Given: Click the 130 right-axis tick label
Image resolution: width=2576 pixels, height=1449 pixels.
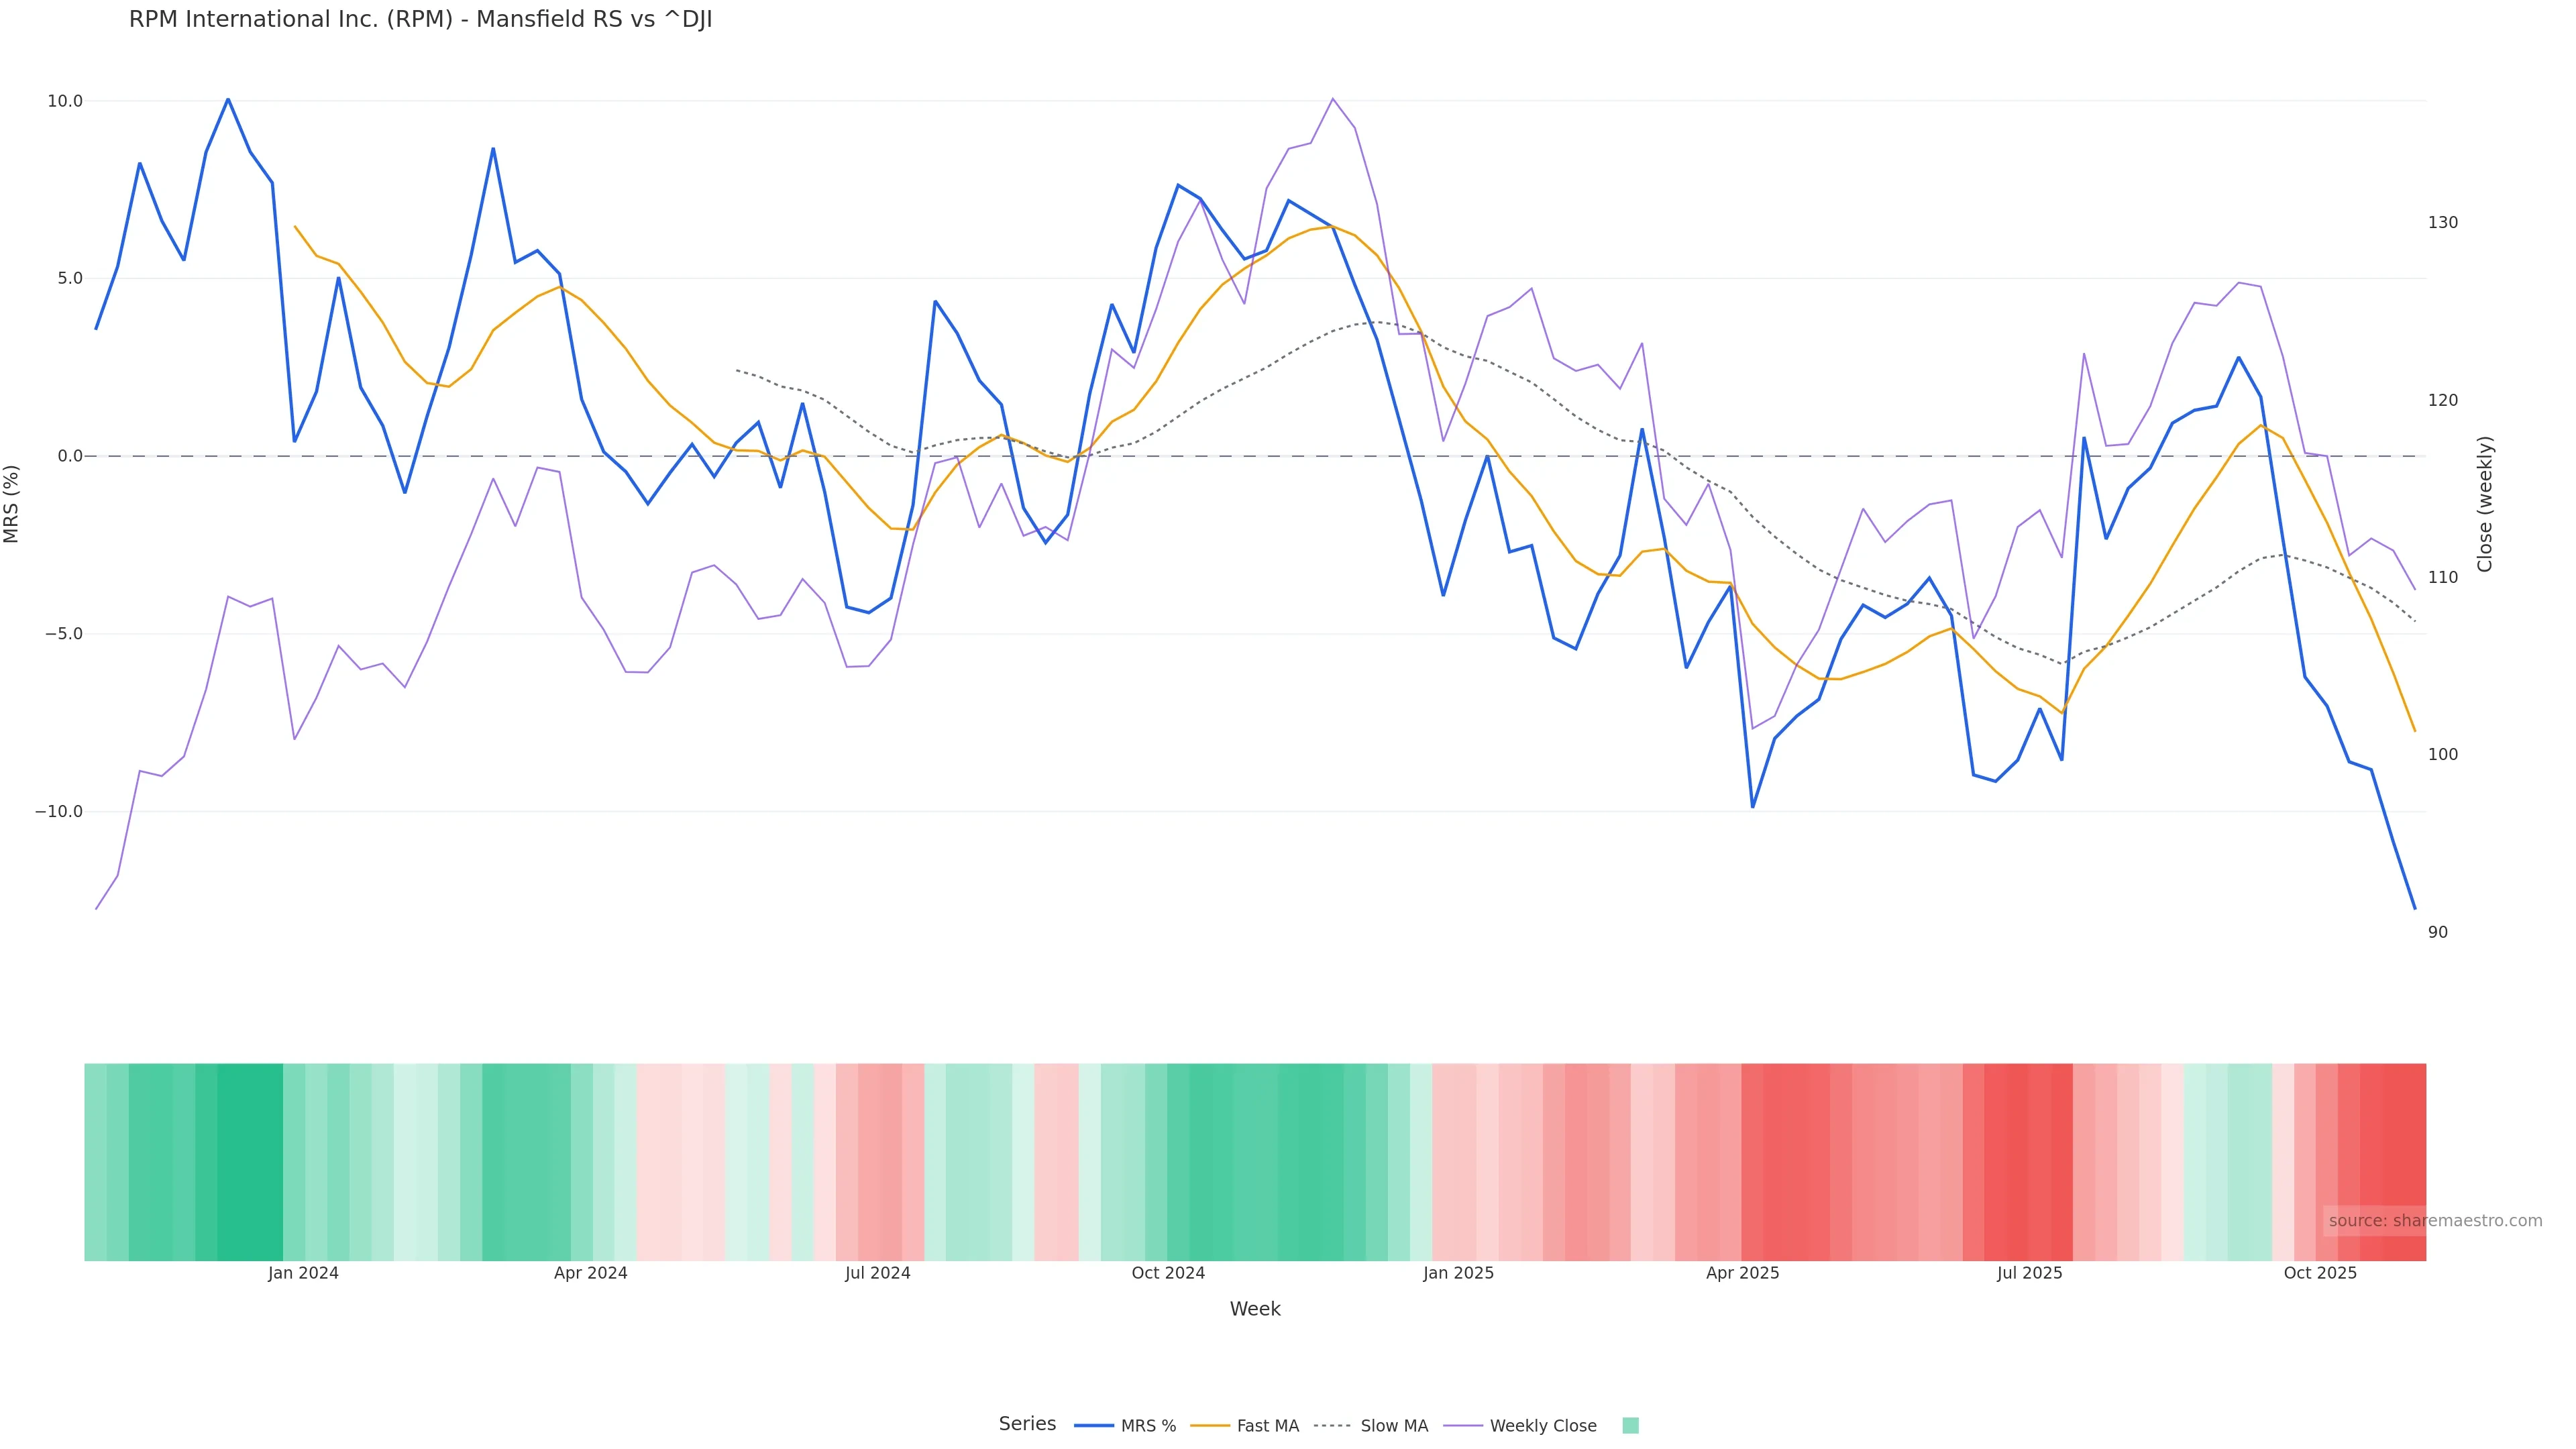Looking at the screenshot, I should 2442,223.
